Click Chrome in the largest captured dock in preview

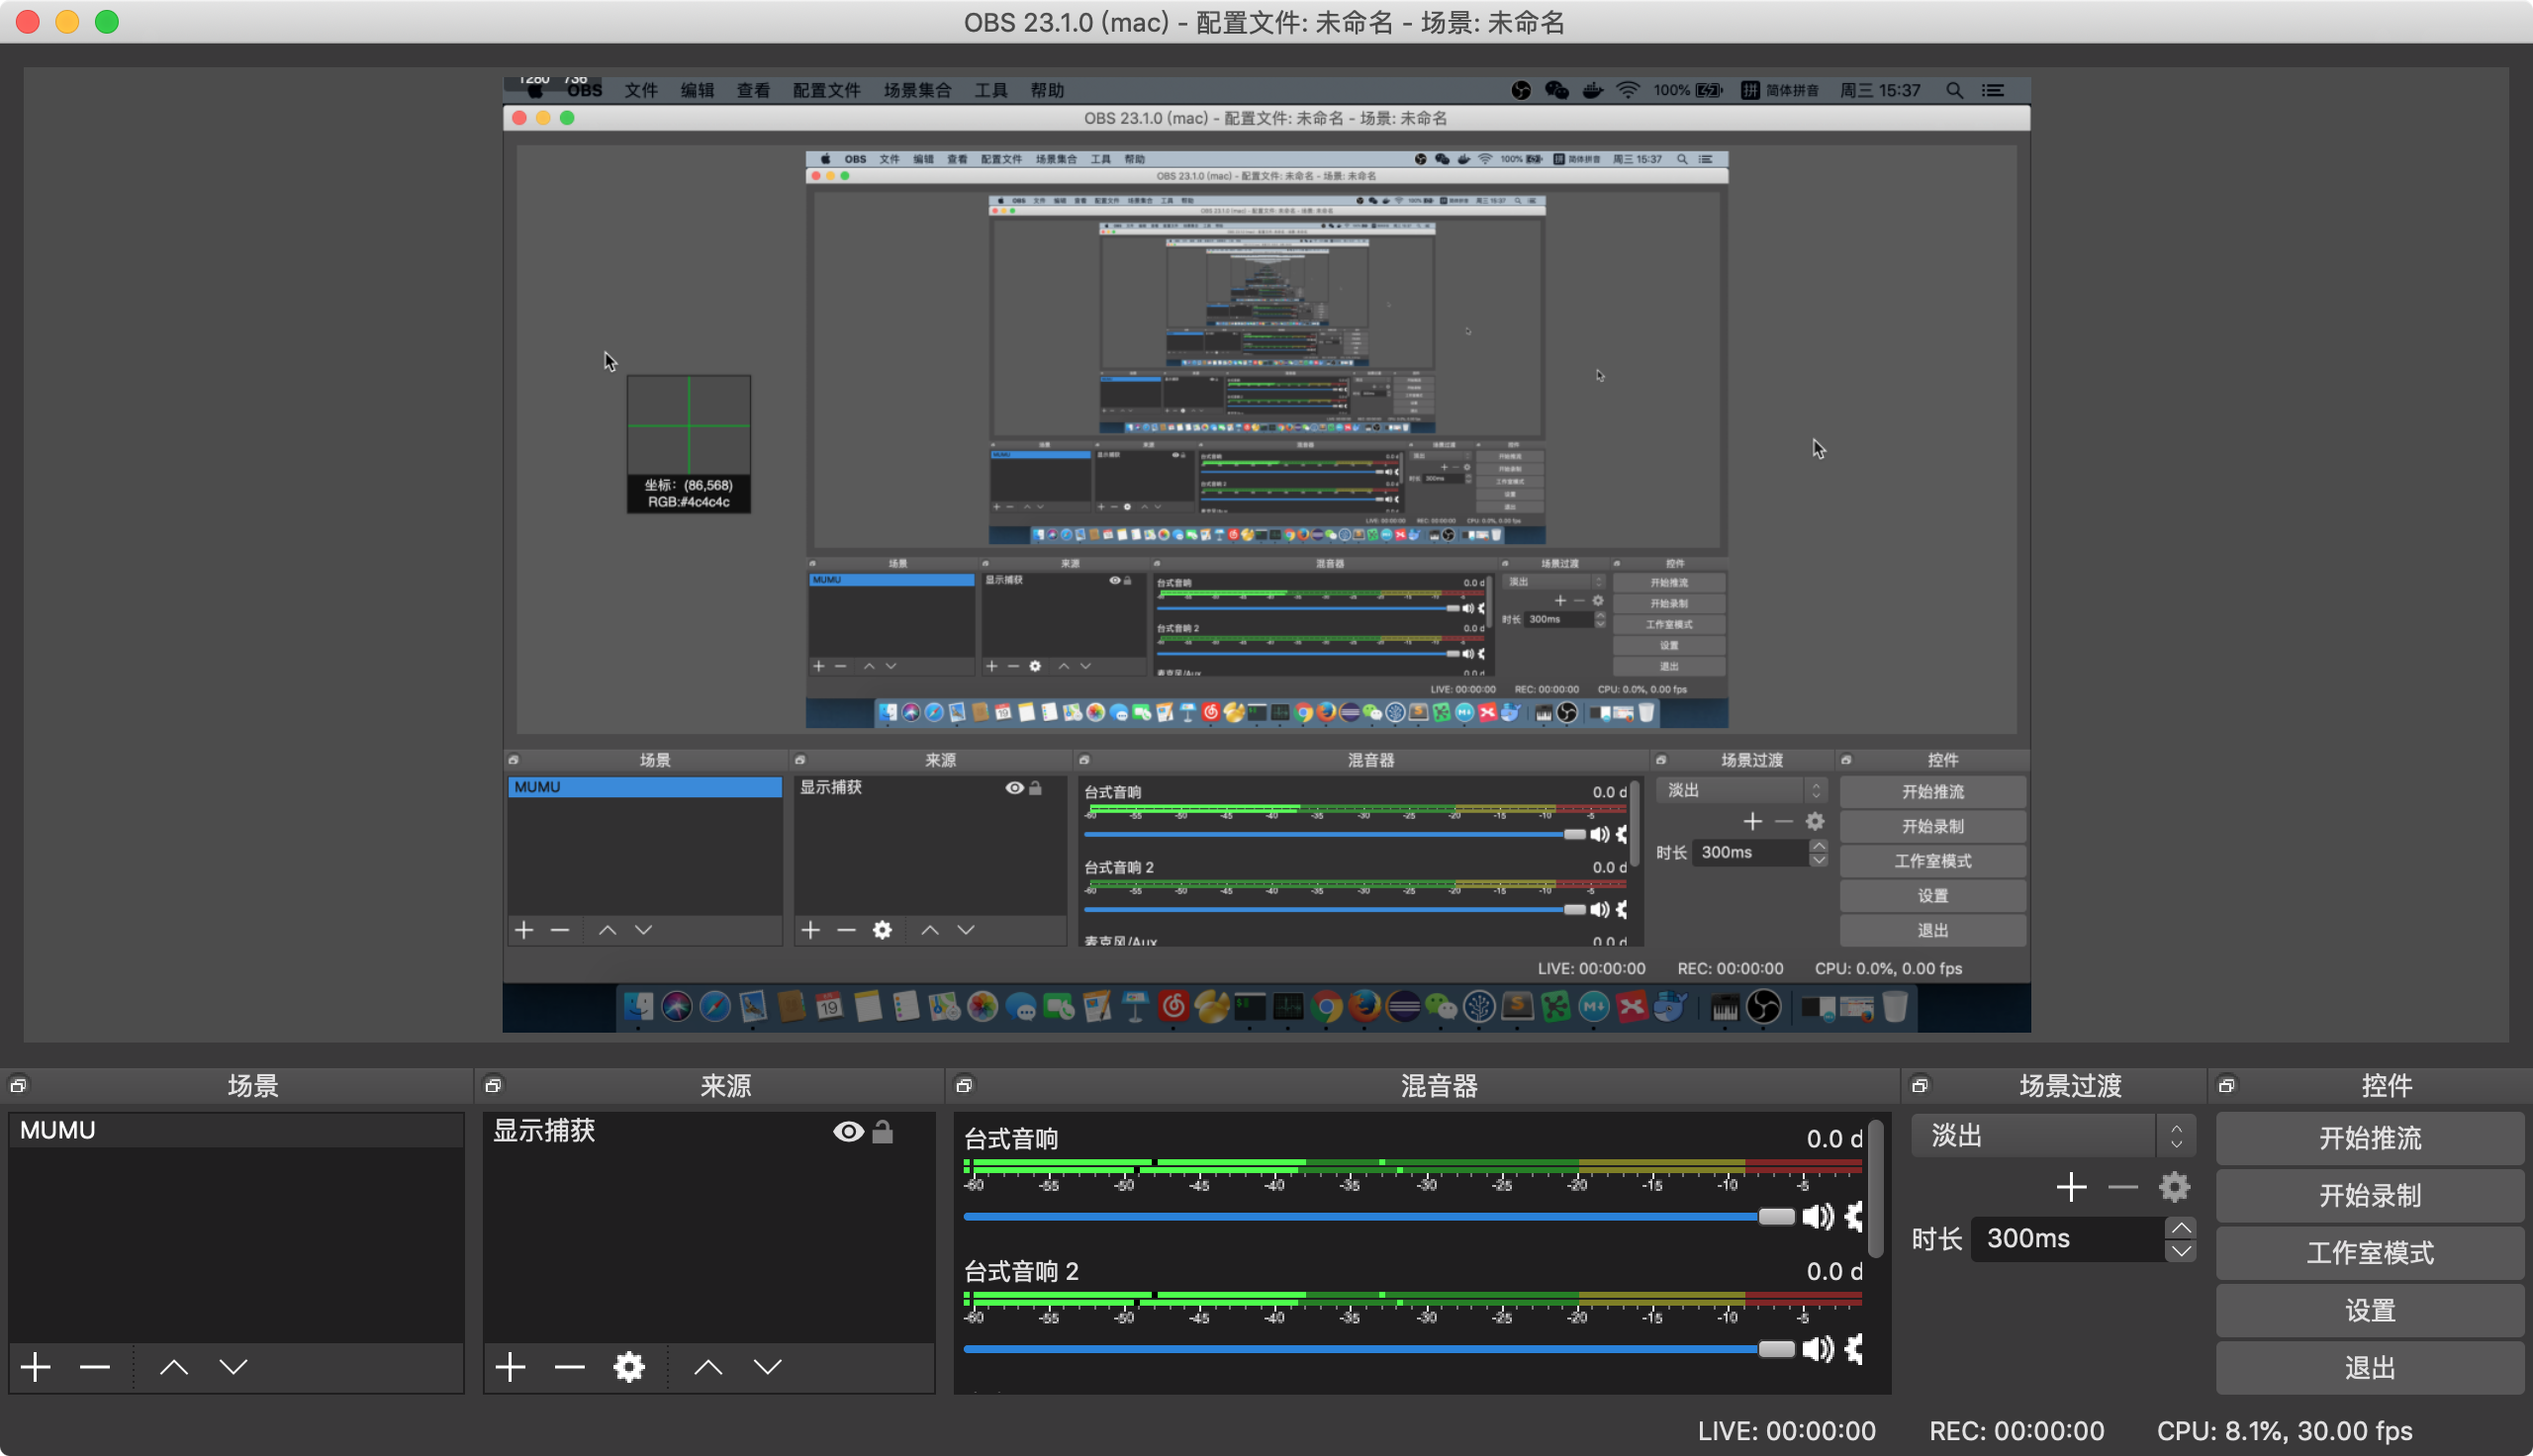point(1326,1006)
